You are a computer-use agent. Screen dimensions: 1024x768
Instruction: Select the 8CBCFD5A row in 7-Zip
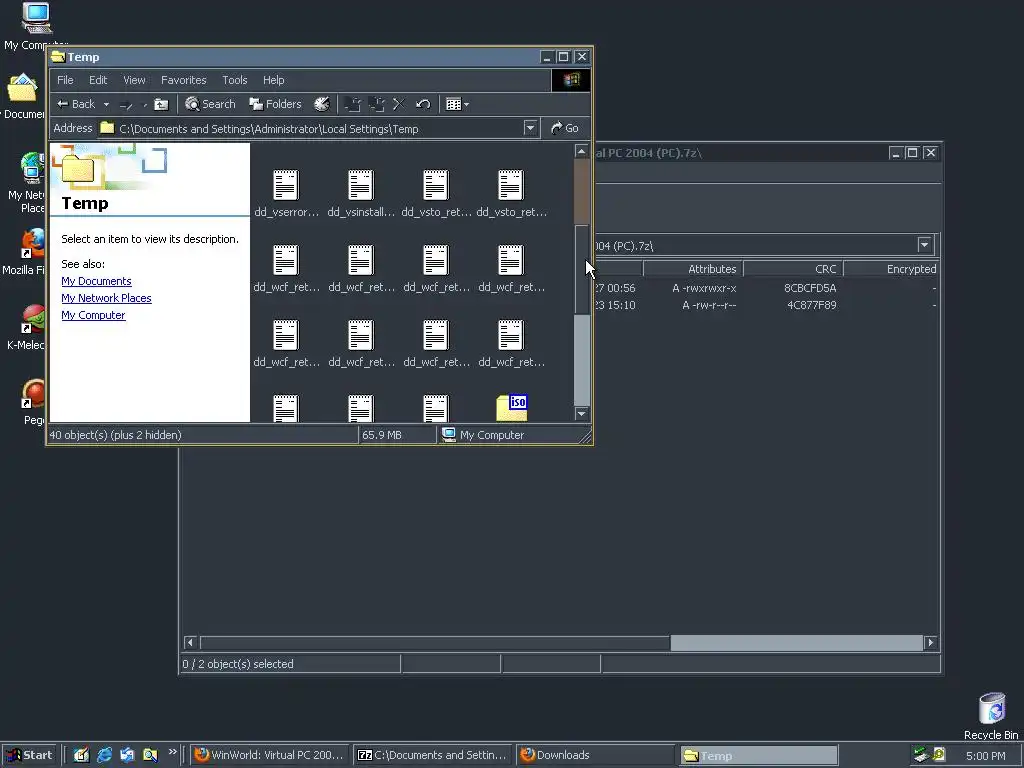click(765, 288)
